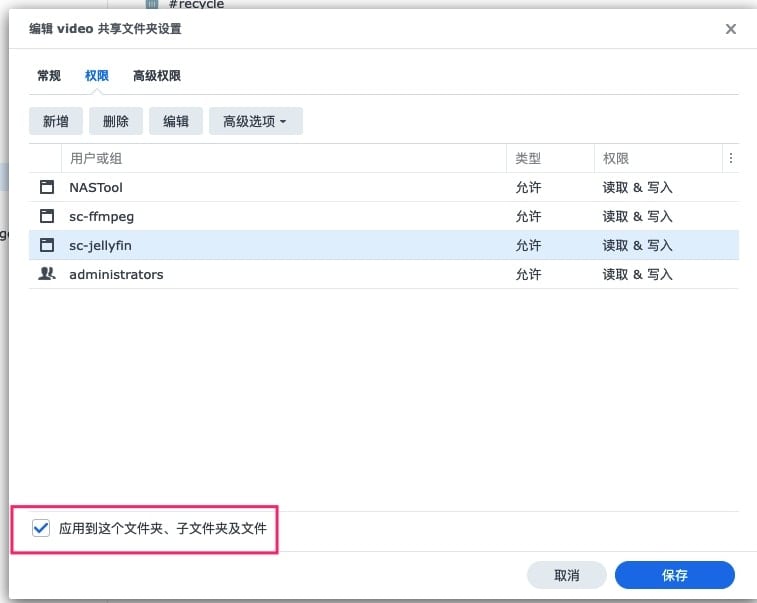
Task: Sort by the 权限 column header
Action: click(659, 158)
